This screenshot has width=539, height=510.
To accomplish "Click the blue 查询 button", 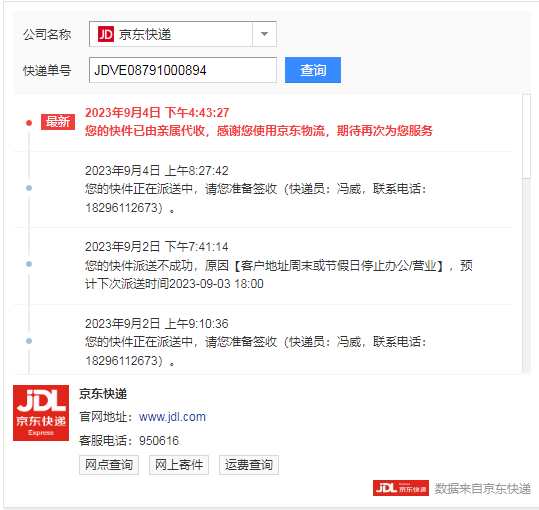I will [313, 70].
